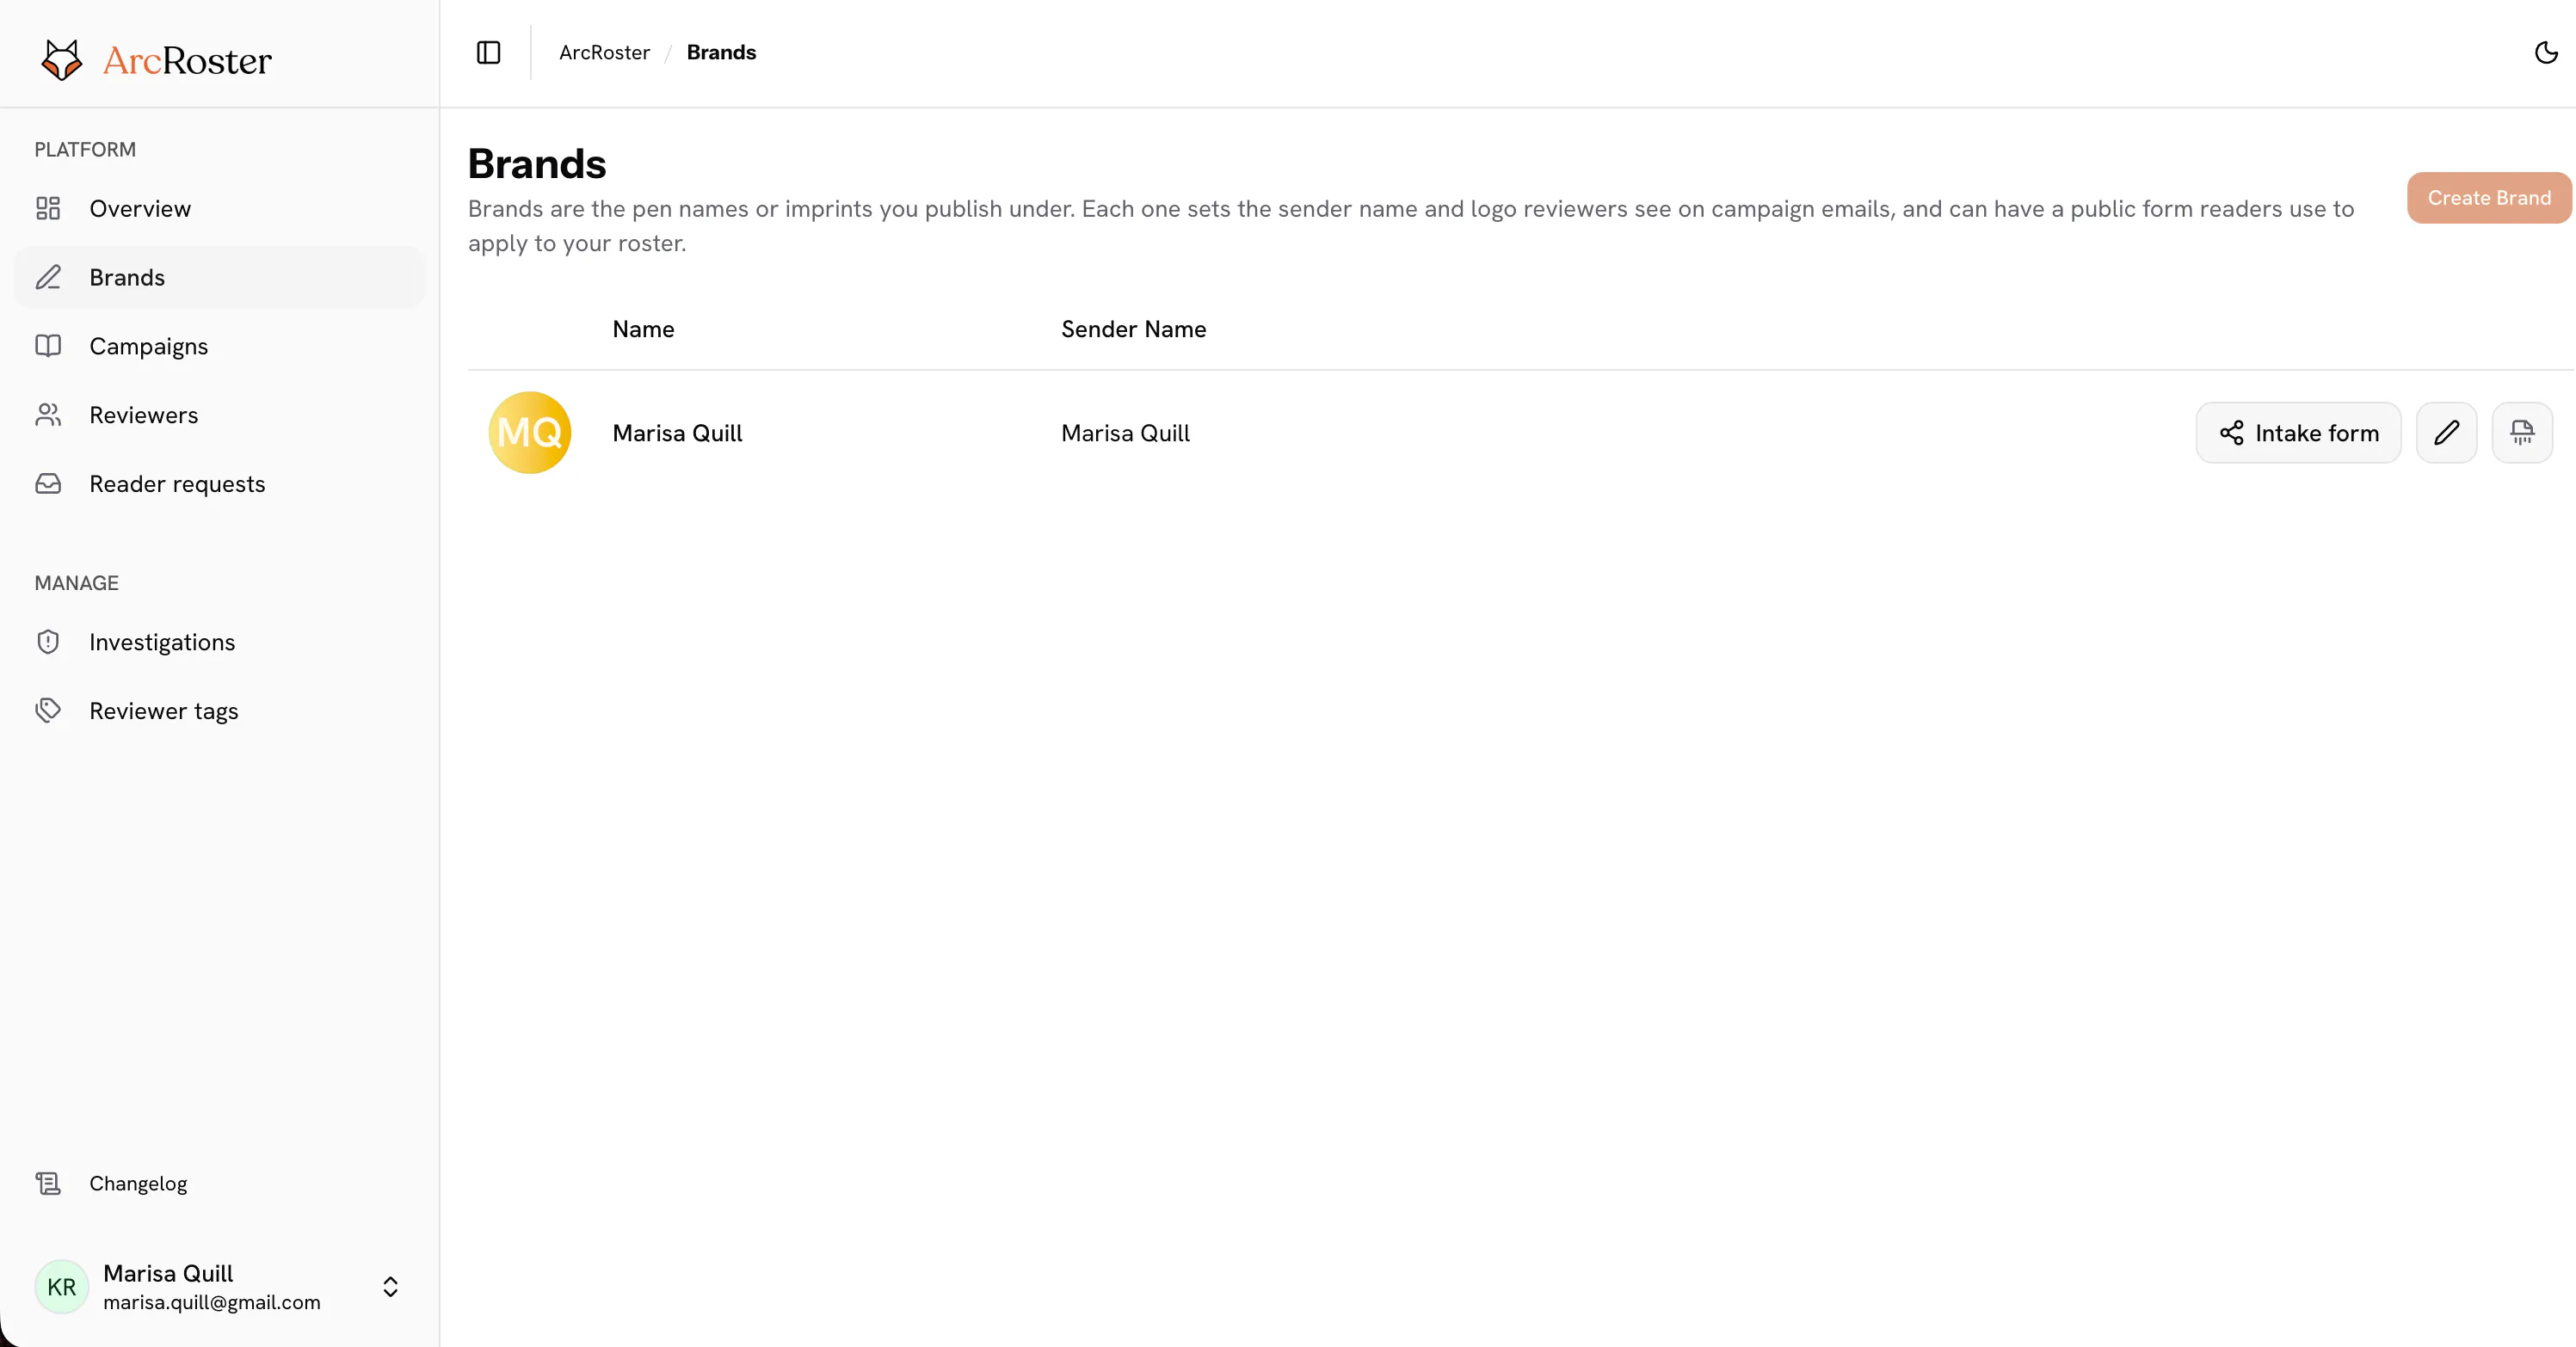The width and height of the screenshot is (2576, 1347).
Task: Delete Marisa Quill brand with shredder icon
Action: pyautogui.click(x=2522, y=433)
